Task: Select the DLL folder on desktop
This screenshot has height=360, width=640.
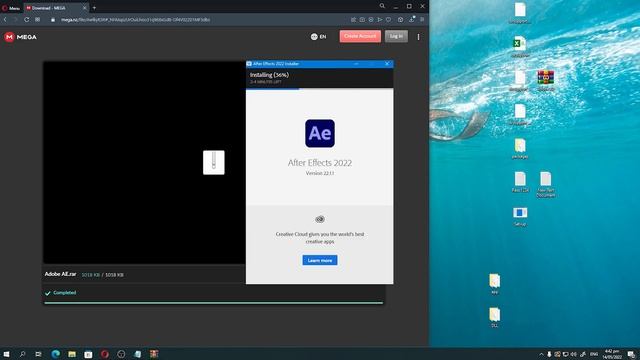Action: [494, 318]
